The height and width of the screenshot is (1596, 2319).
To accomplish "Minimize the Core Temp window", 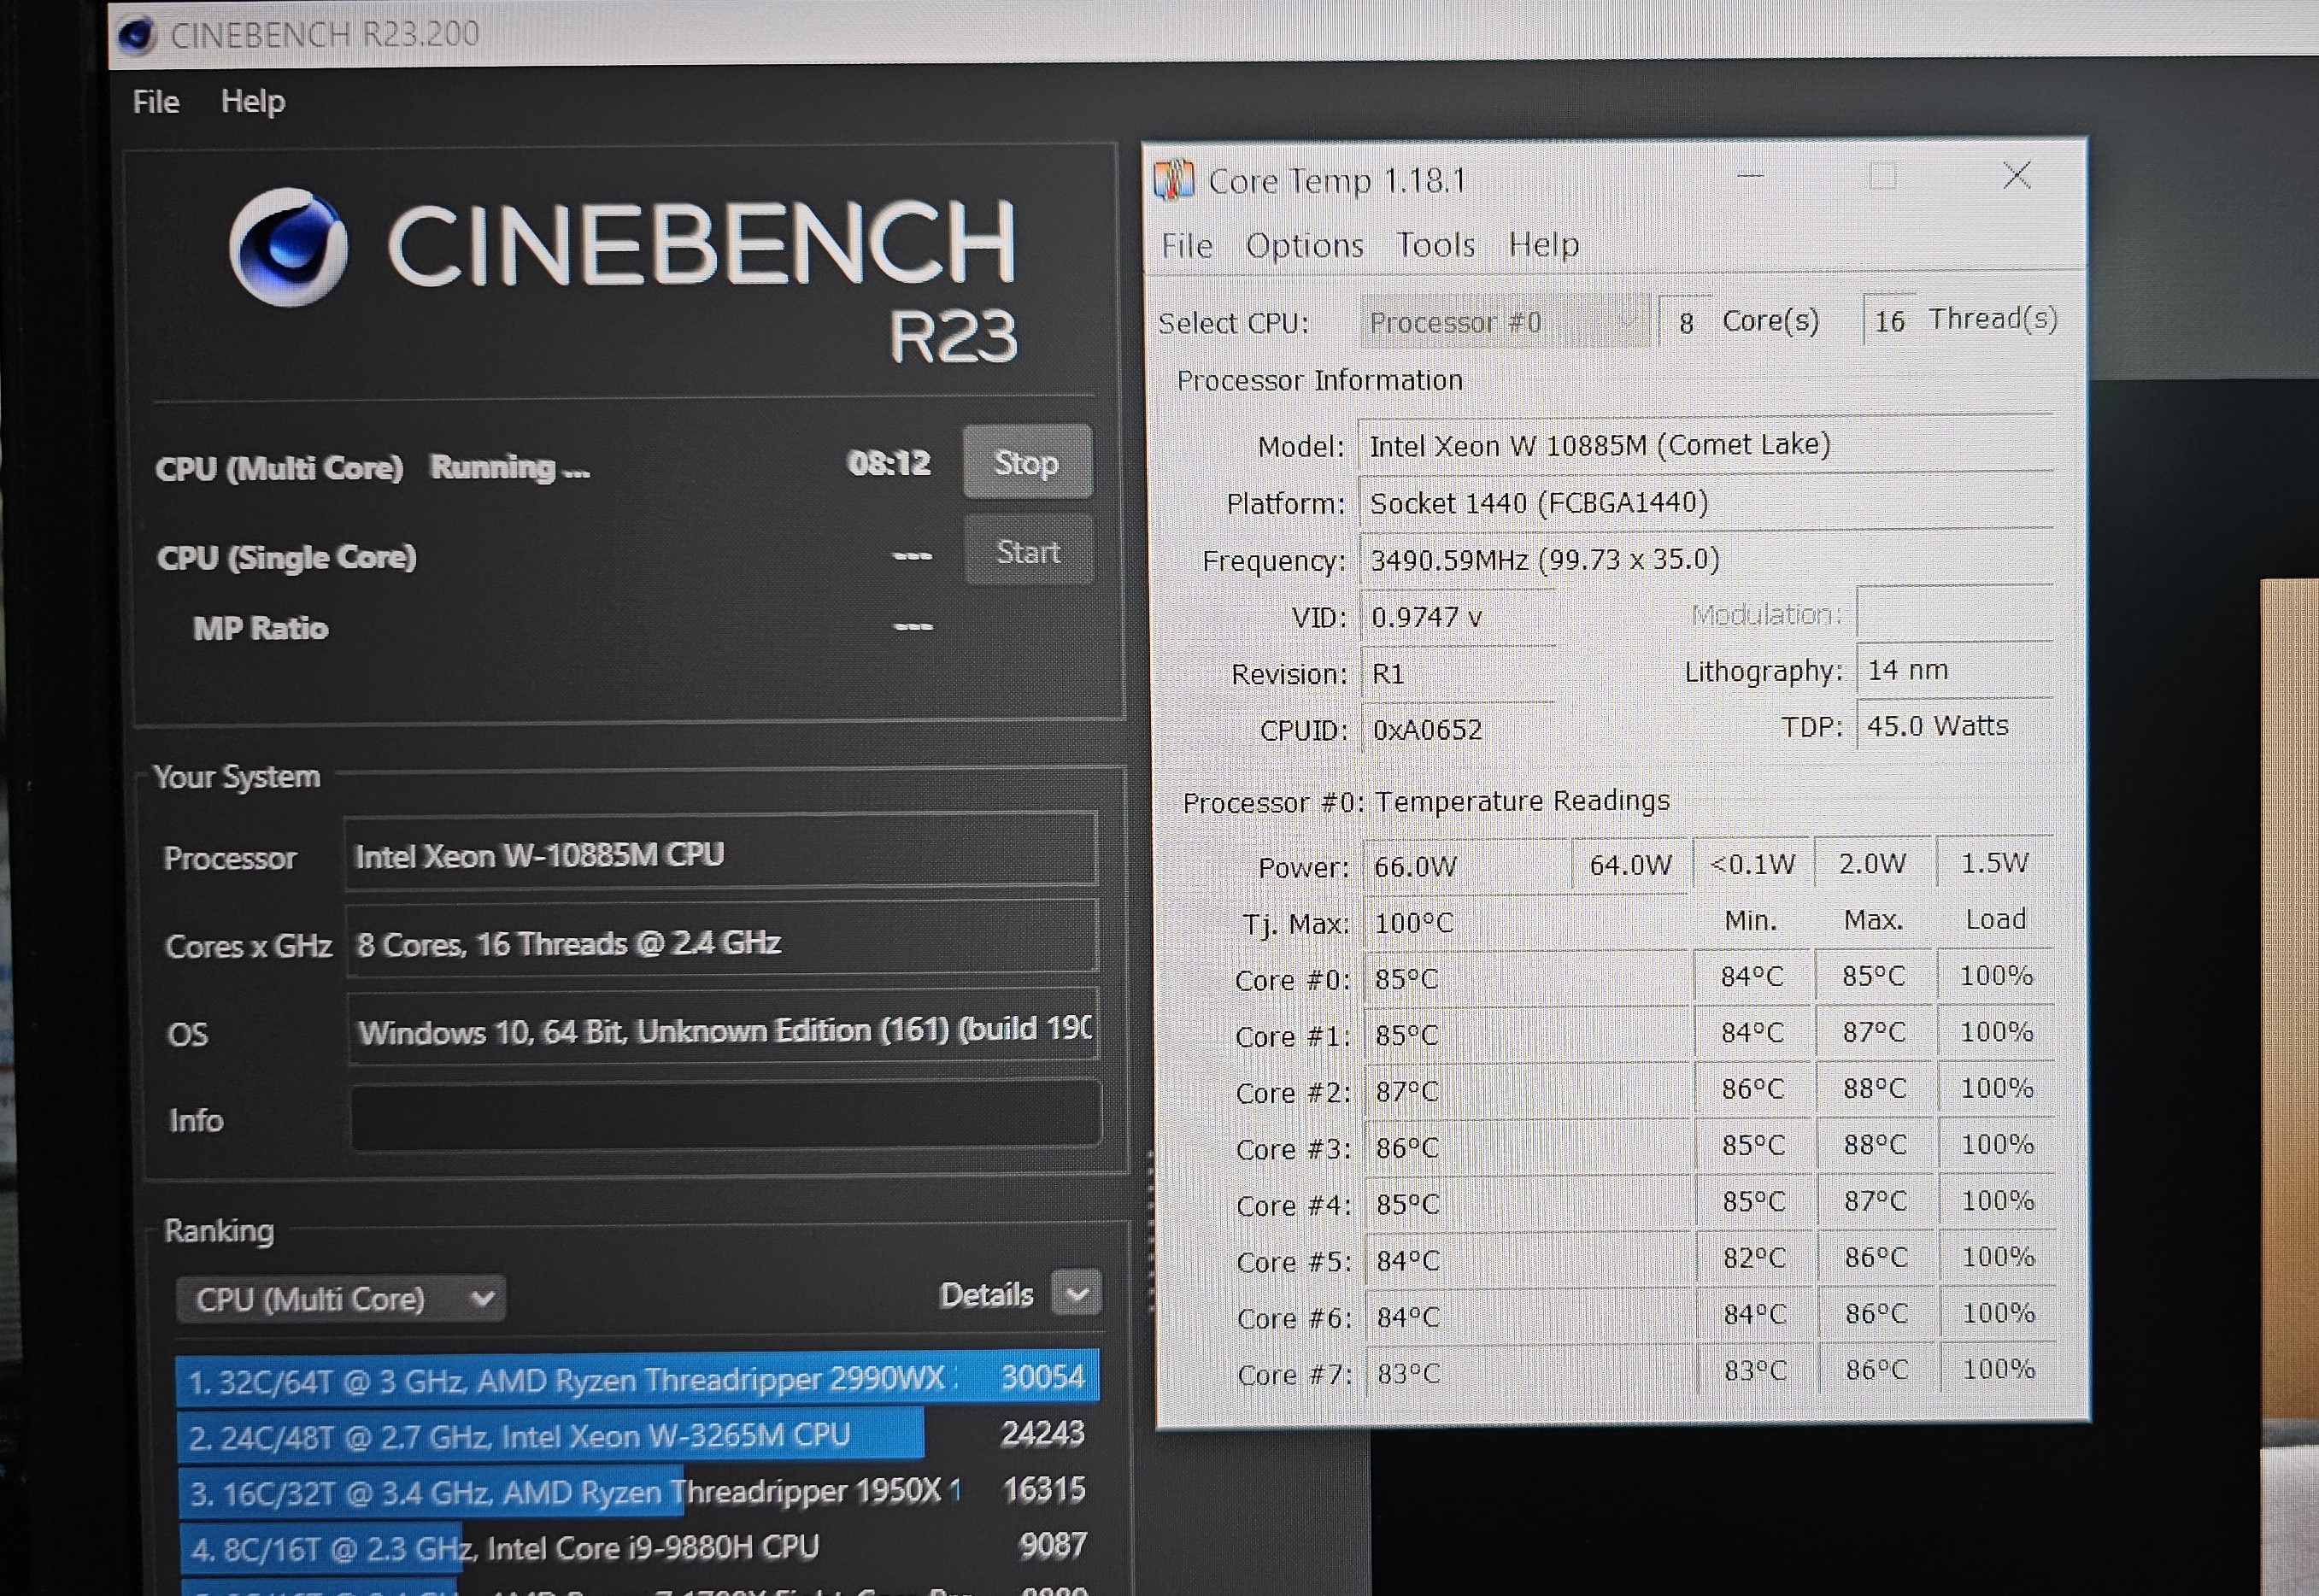I will click(1750, 176).
